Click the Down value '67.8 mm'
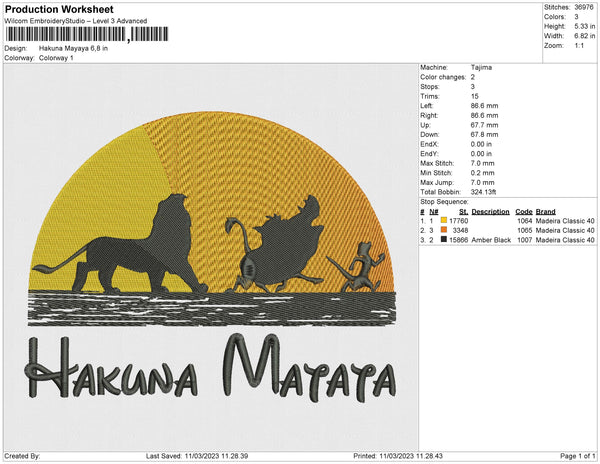The image size is (600, 464). click(484, 135)
